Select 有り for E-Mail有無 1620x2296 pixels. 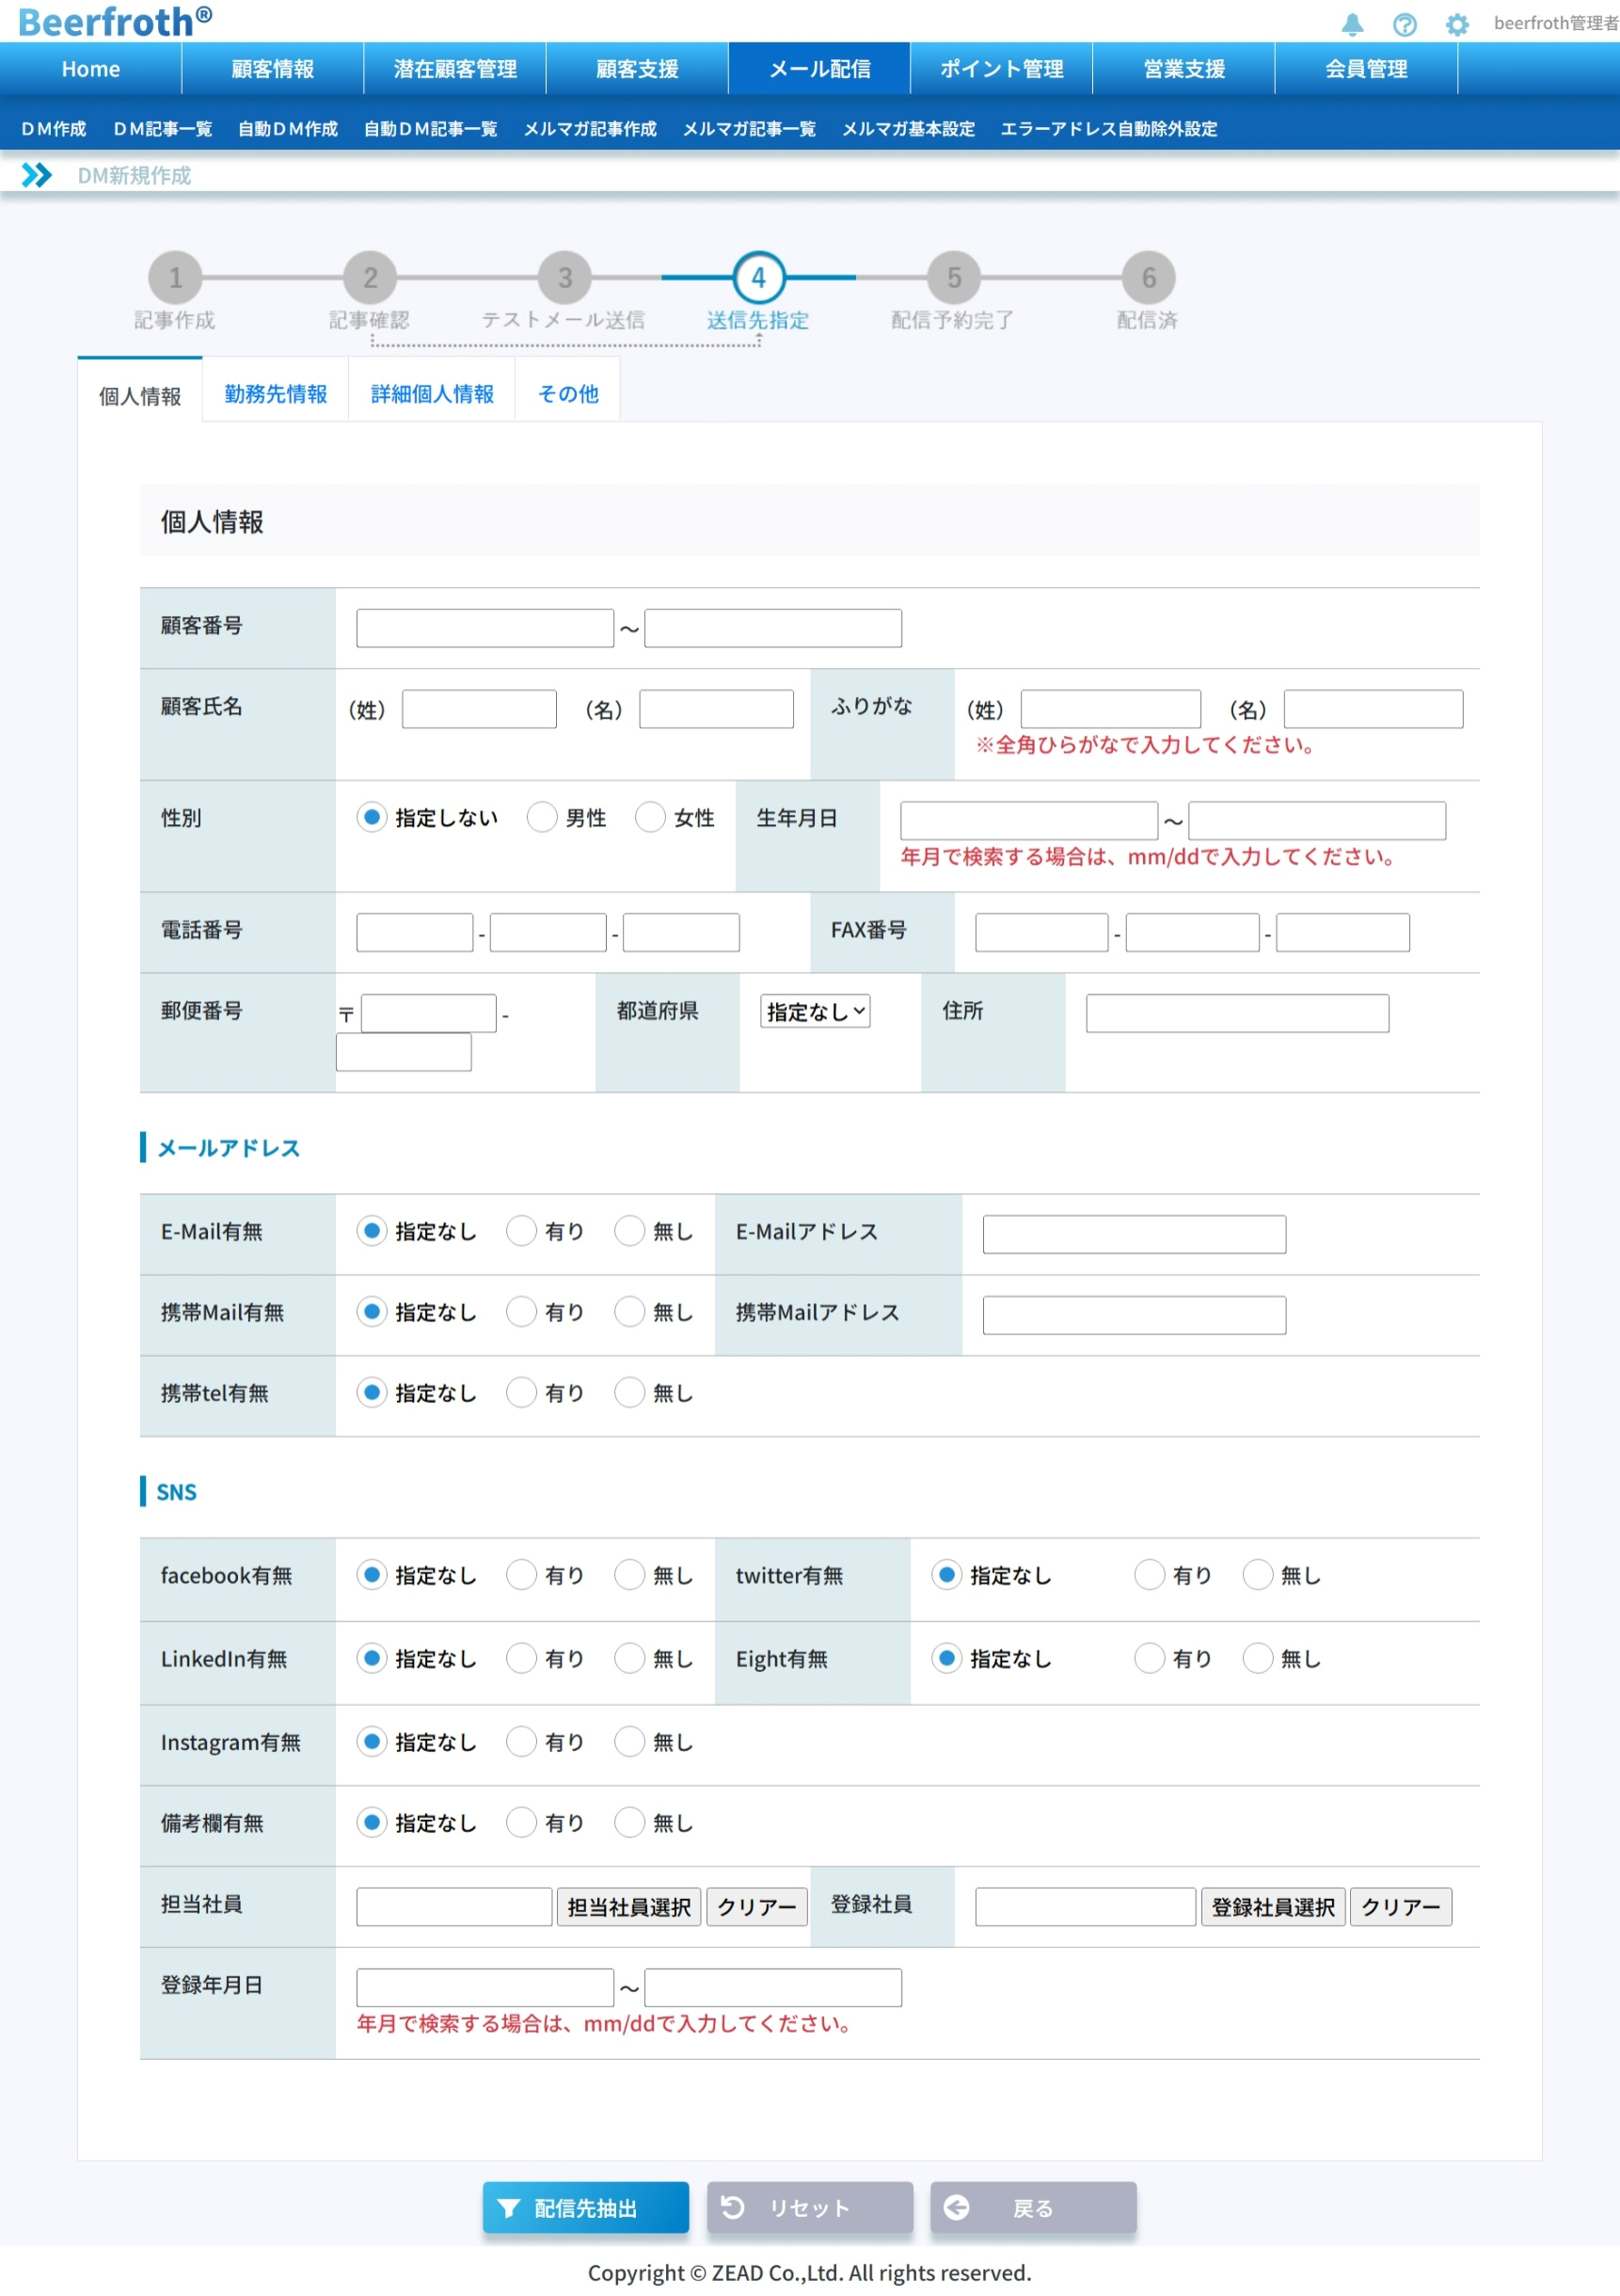click(x=521, y=1230)
